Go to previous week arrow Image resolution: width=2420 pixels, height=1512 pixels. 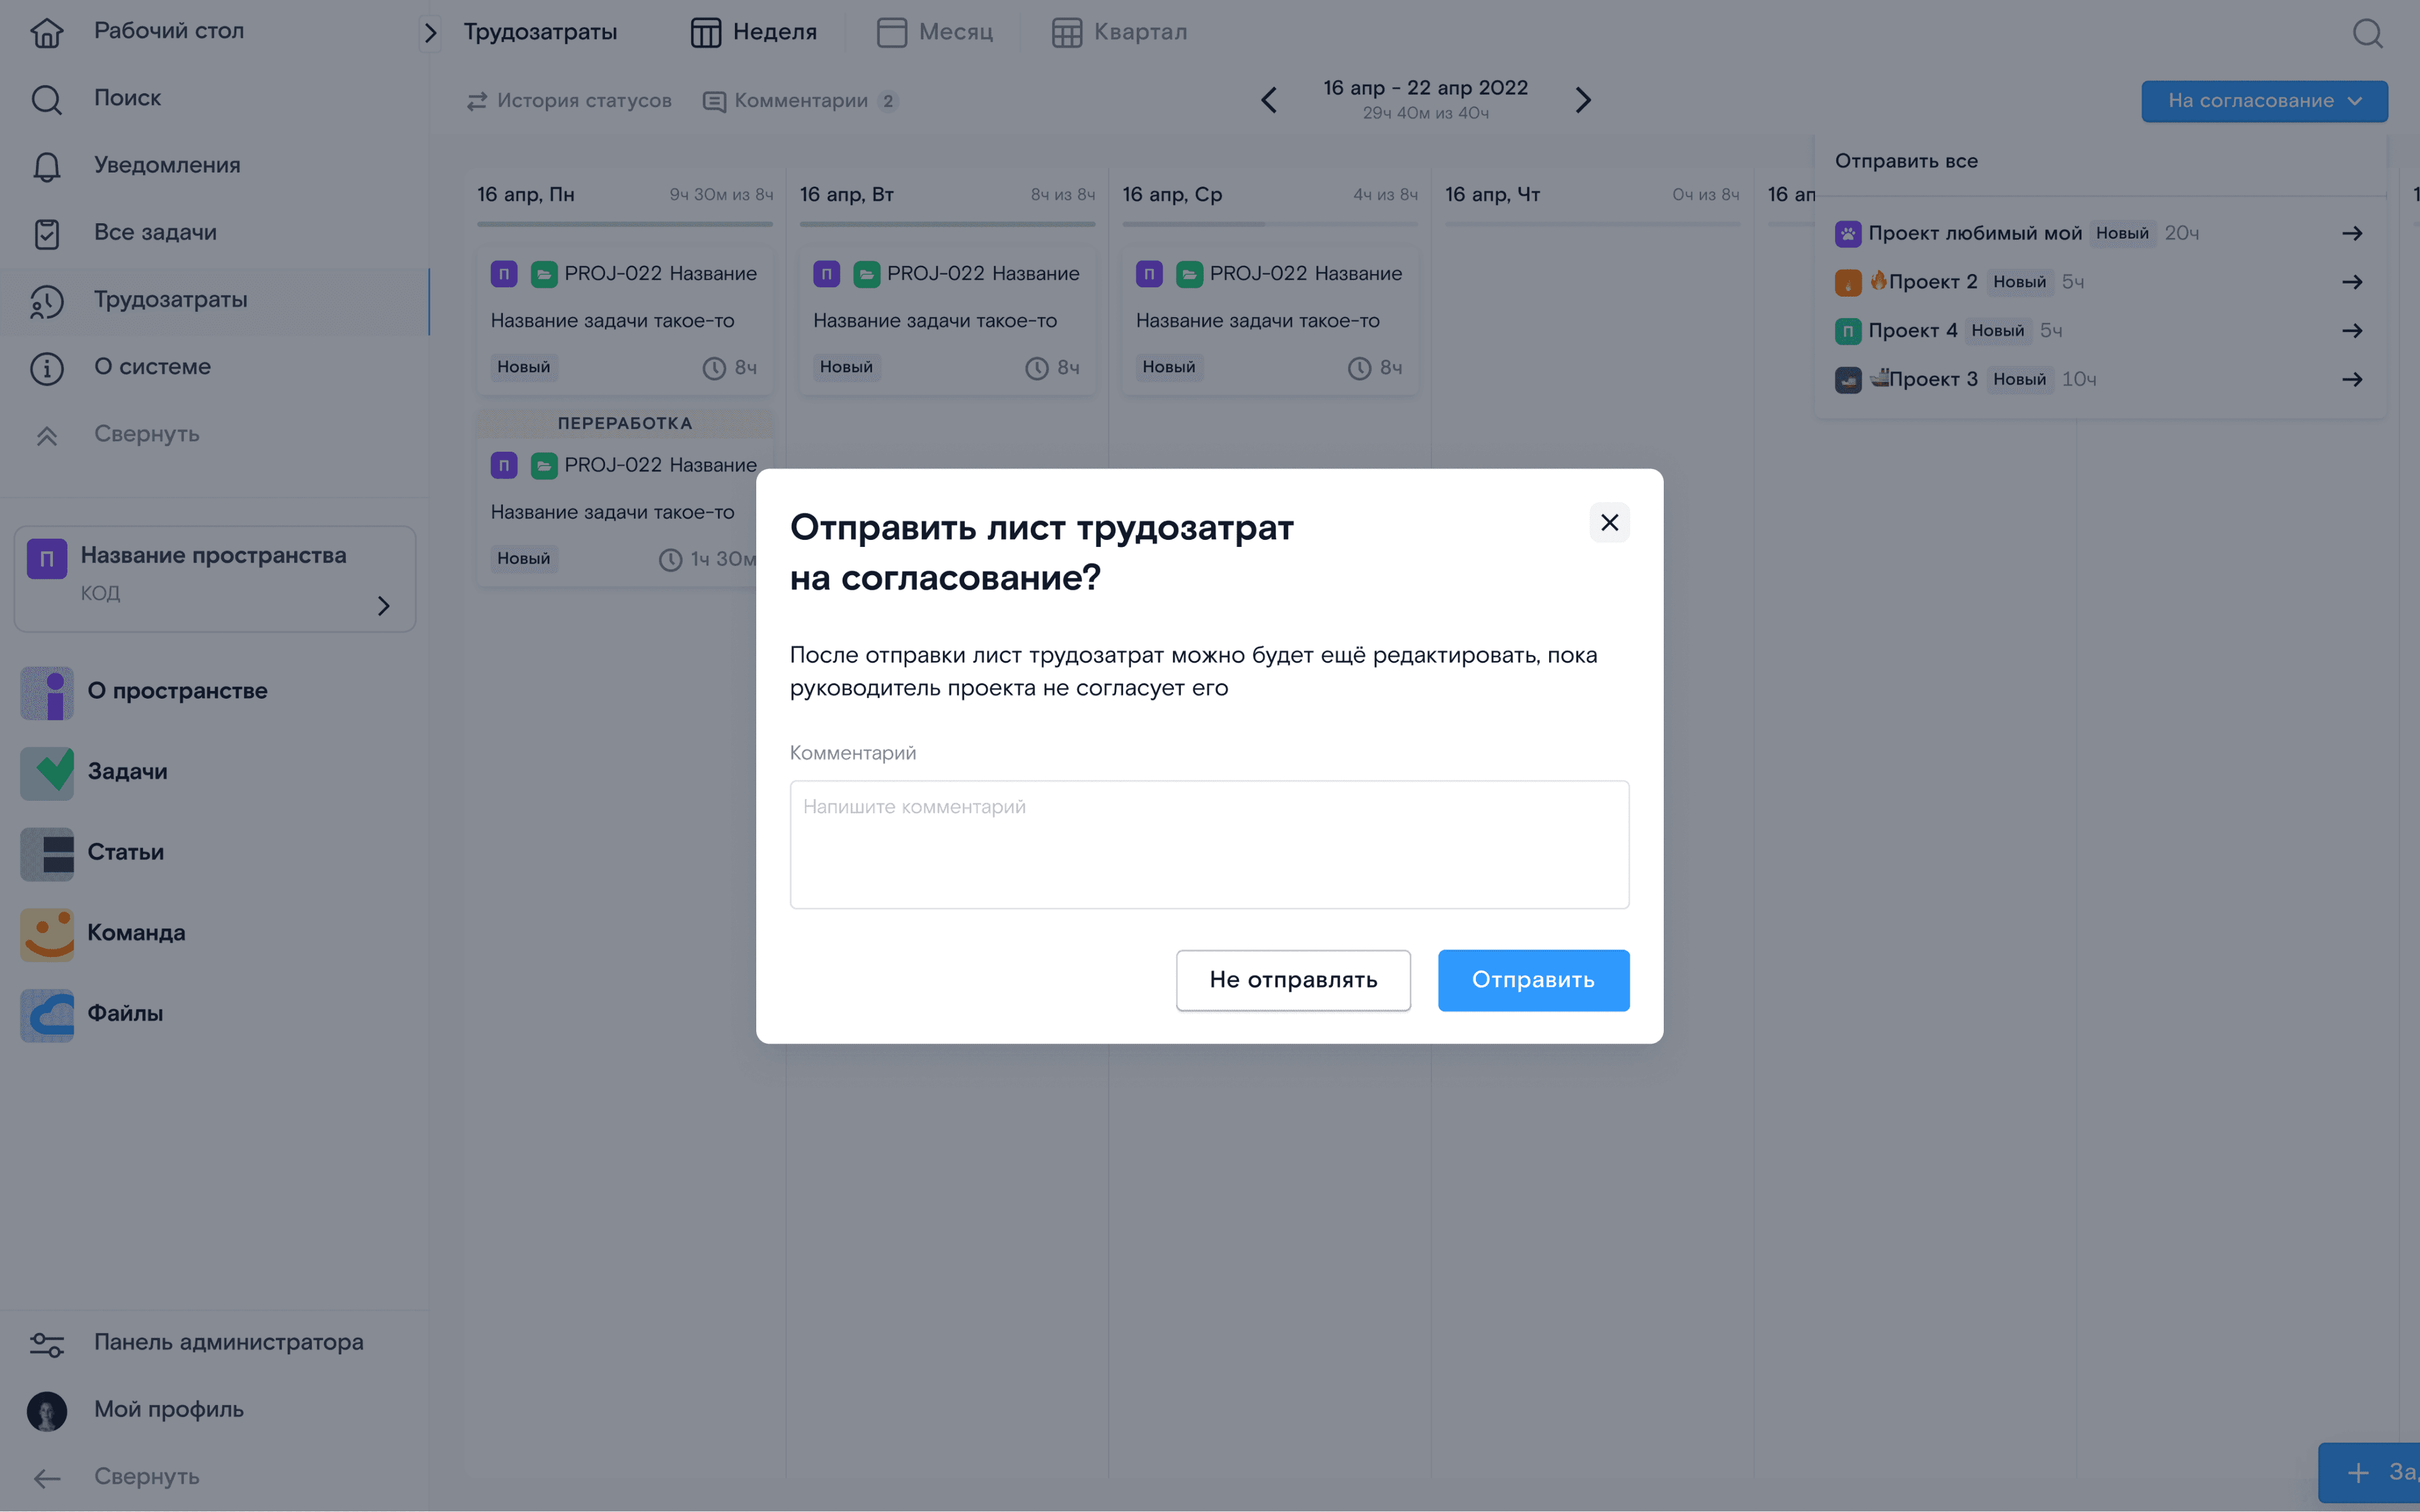[x=1269, y=100]
